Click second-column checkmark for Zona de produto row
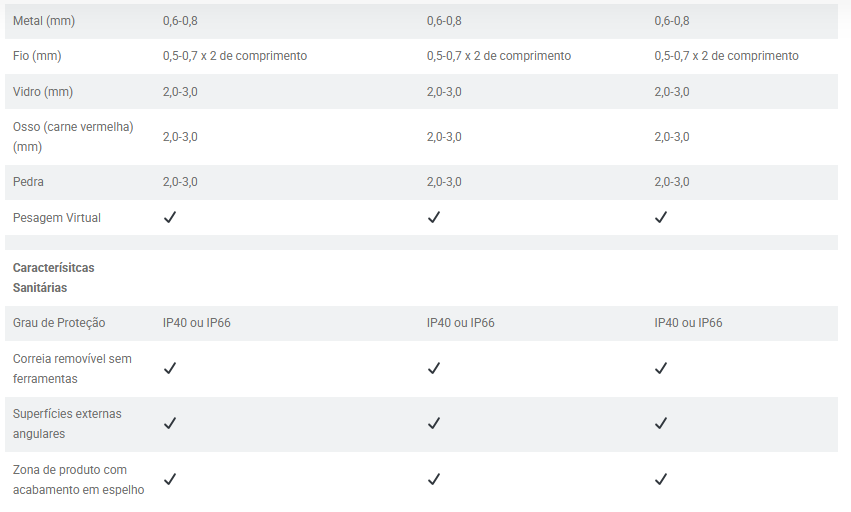The height and width of the screenshot is (512, 851). 434,479
